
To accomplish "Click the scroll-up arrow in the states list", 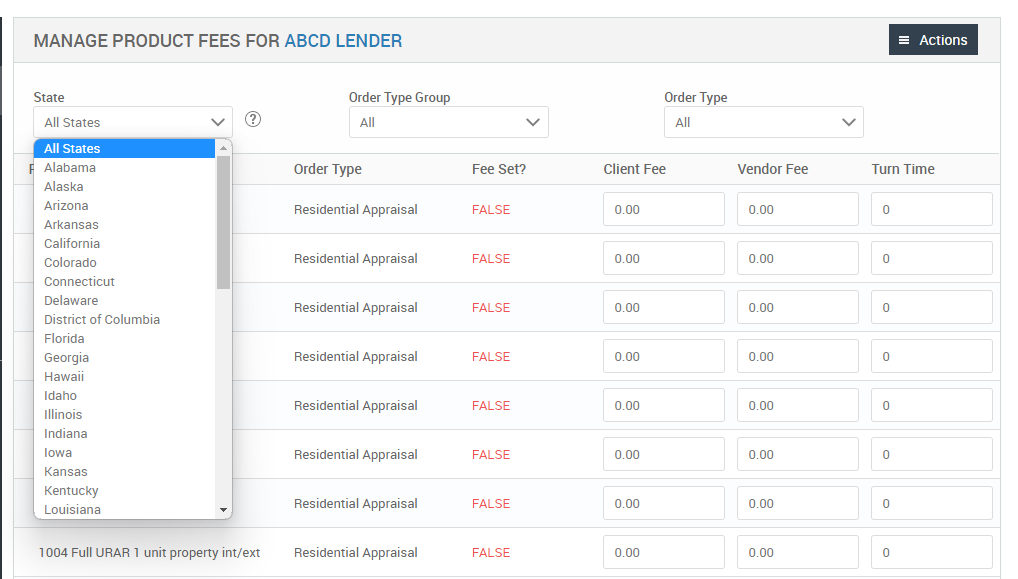I will 224,146.
